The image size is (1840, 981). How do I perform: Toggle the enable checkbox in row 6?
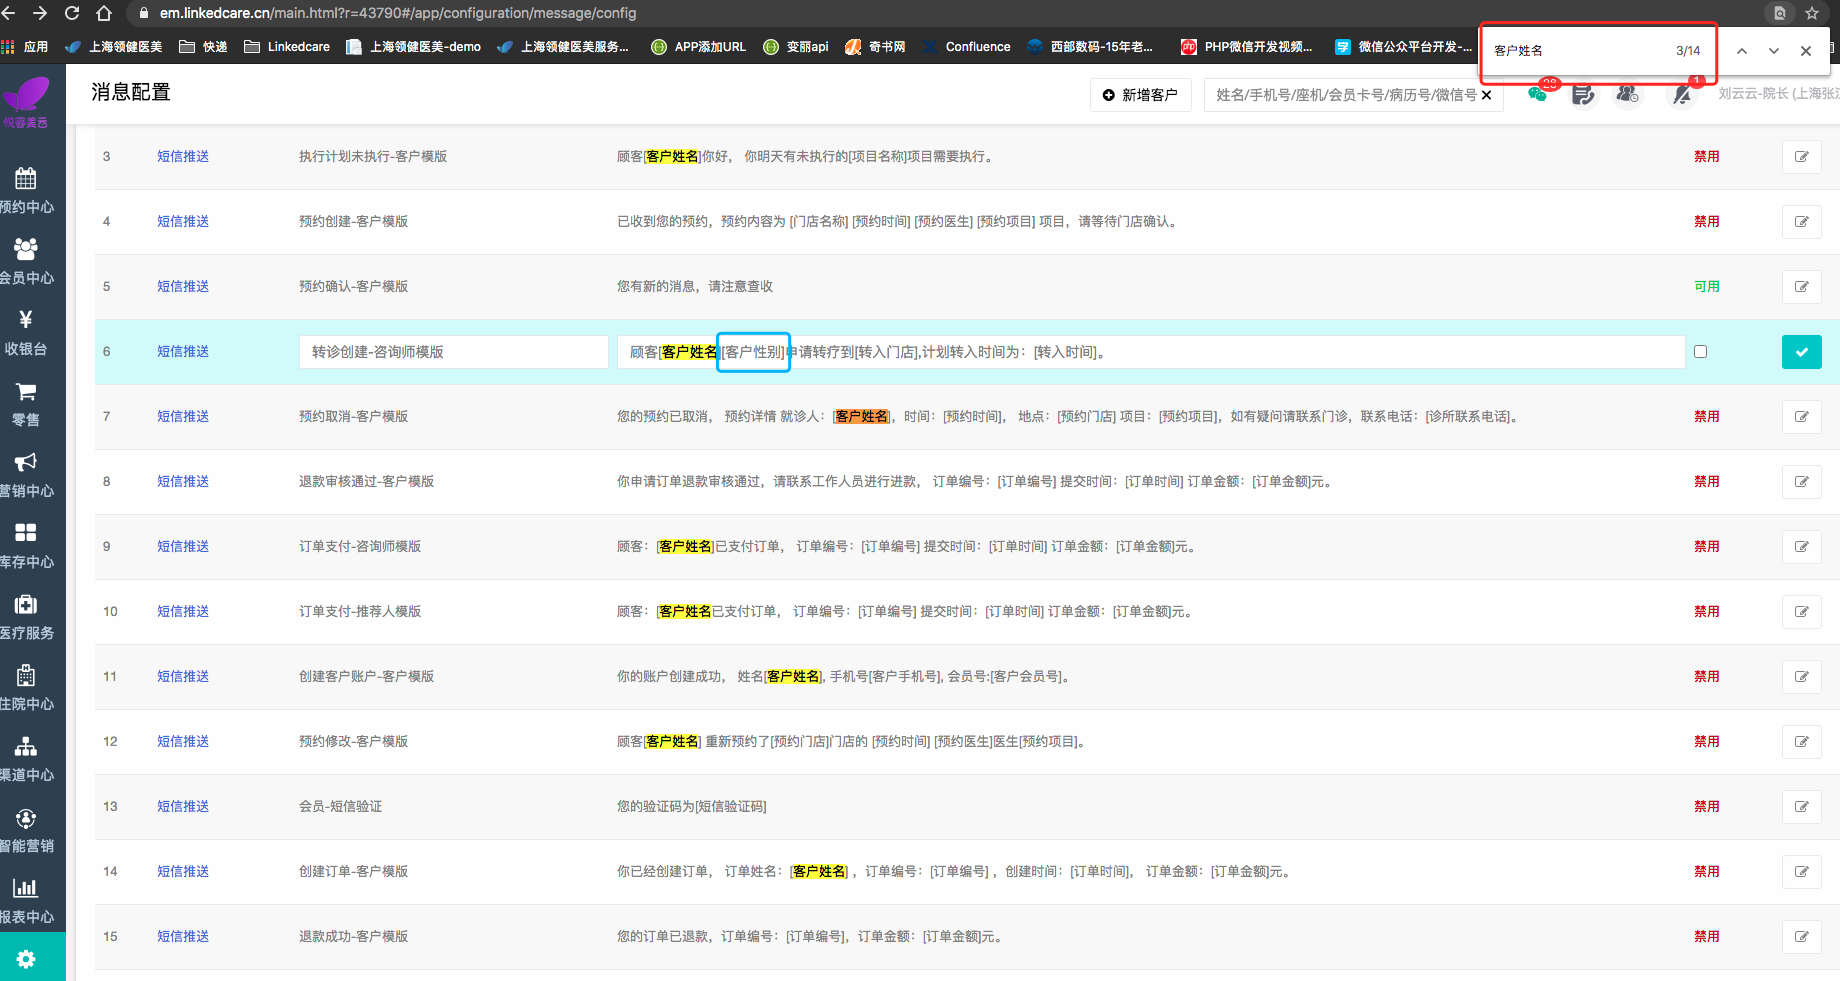(x=1700, y=352)
